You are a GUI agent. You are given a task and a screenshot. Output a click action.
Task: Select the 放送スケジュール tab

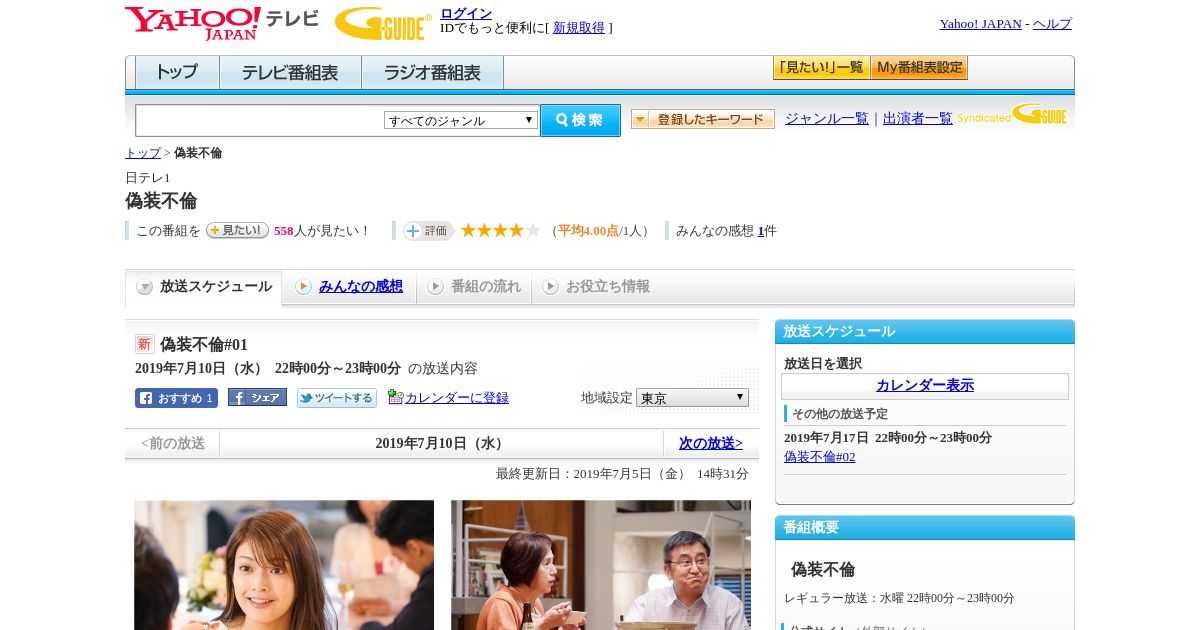point(204,287)
